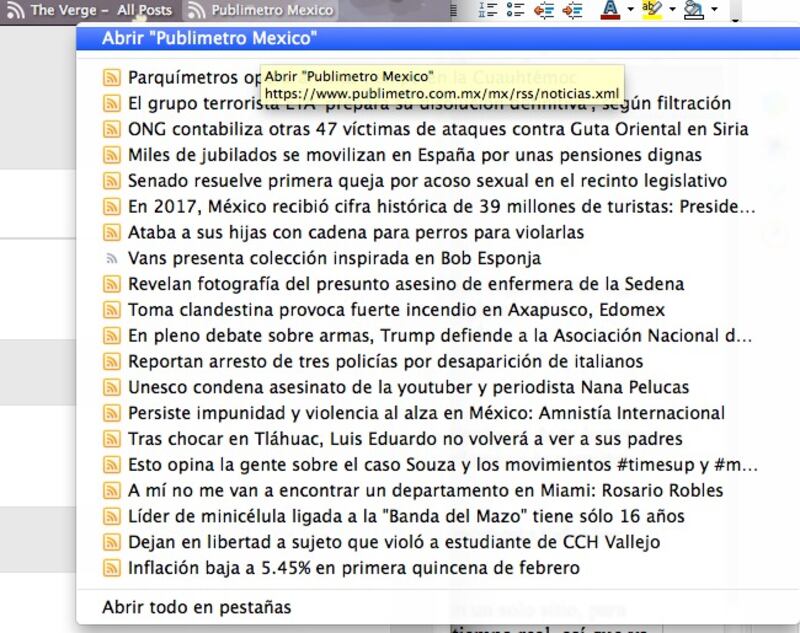This screenshot has width=800, height=633.
Task: Apply the red font color A icon
Action: click(610, 10)
